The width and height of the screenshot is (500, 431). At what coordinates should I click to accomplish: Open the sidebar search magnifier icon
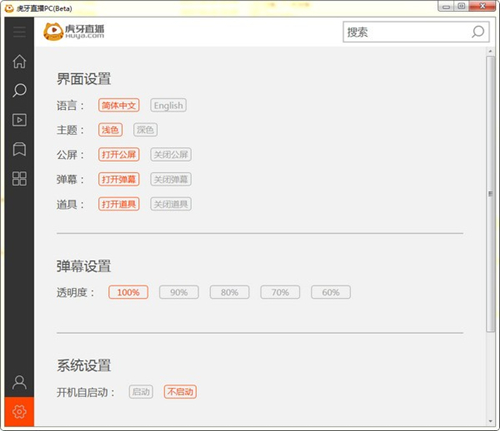click(19, 90)
